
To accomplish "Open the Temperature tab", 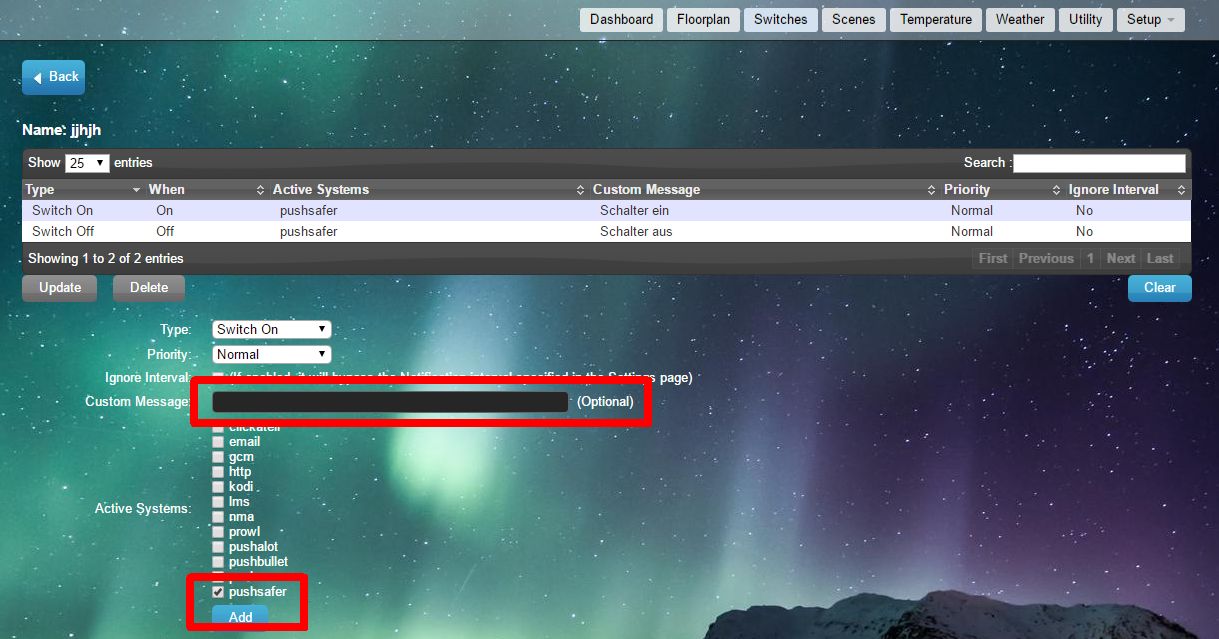I will tap(935, 19).
